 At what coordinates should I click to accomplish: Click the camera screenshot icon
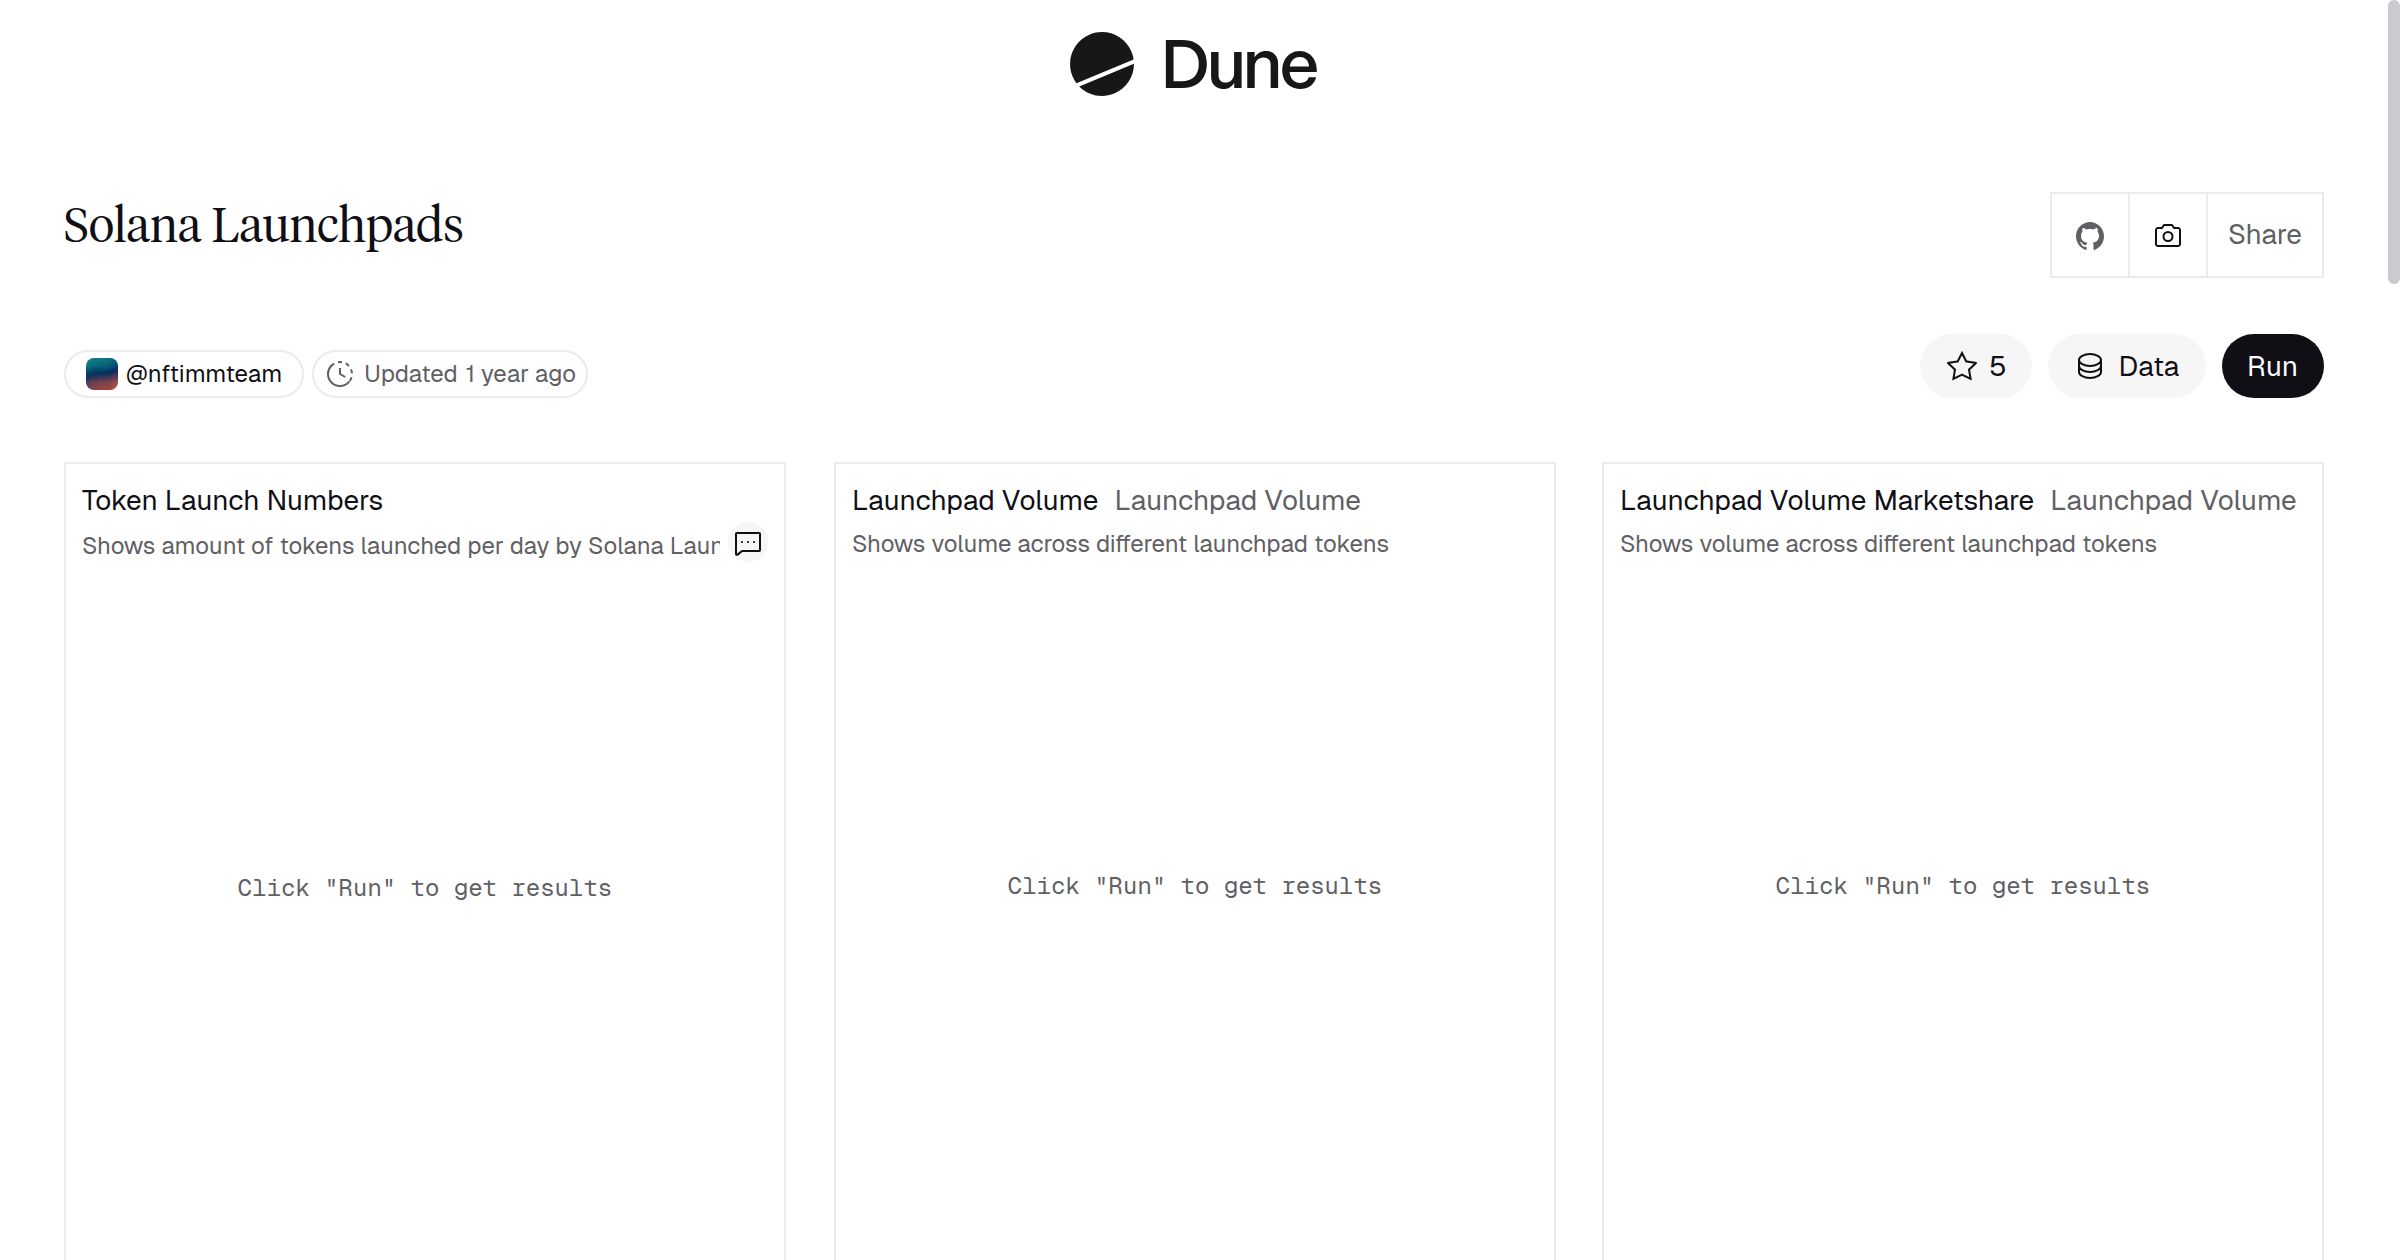coord(2166,234)
